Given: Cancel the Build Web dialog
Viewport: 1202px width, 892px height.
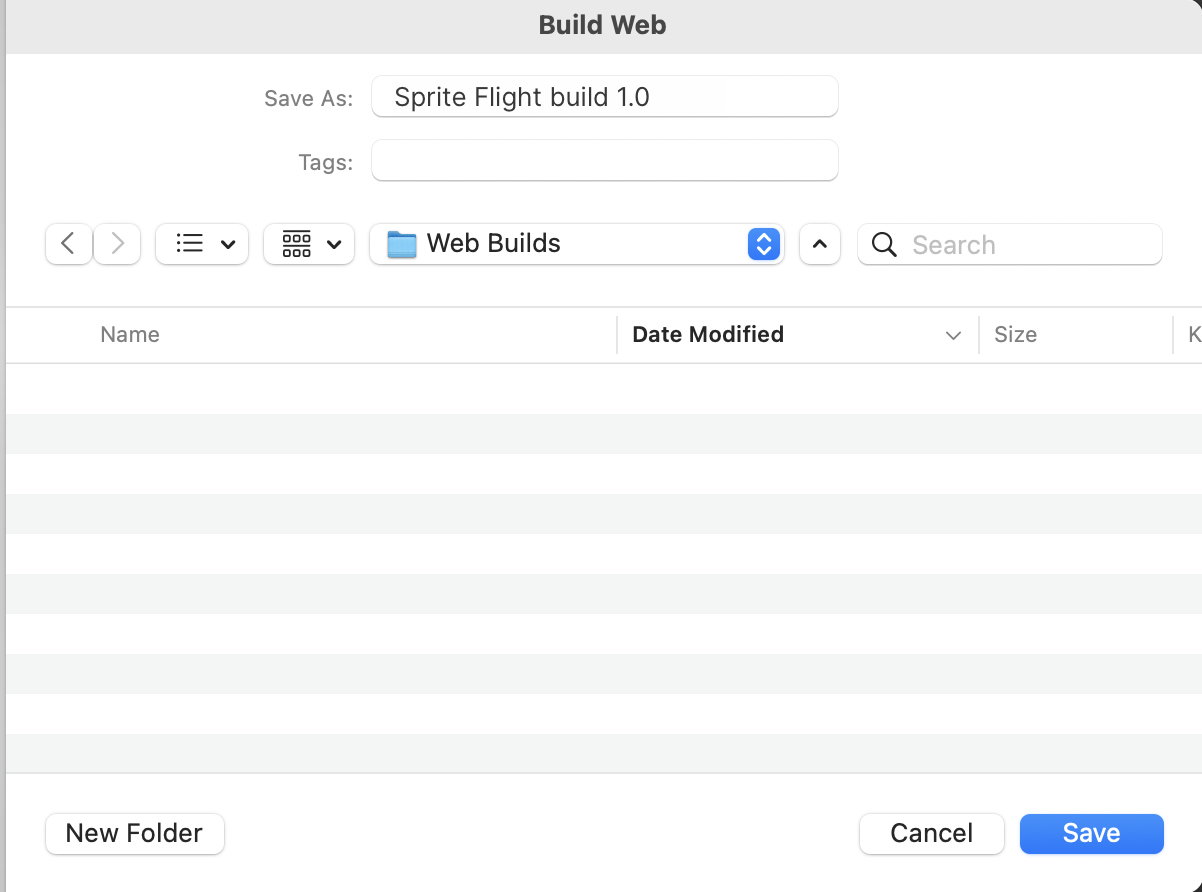Looking at the screenshot, I should pos(931,833).
